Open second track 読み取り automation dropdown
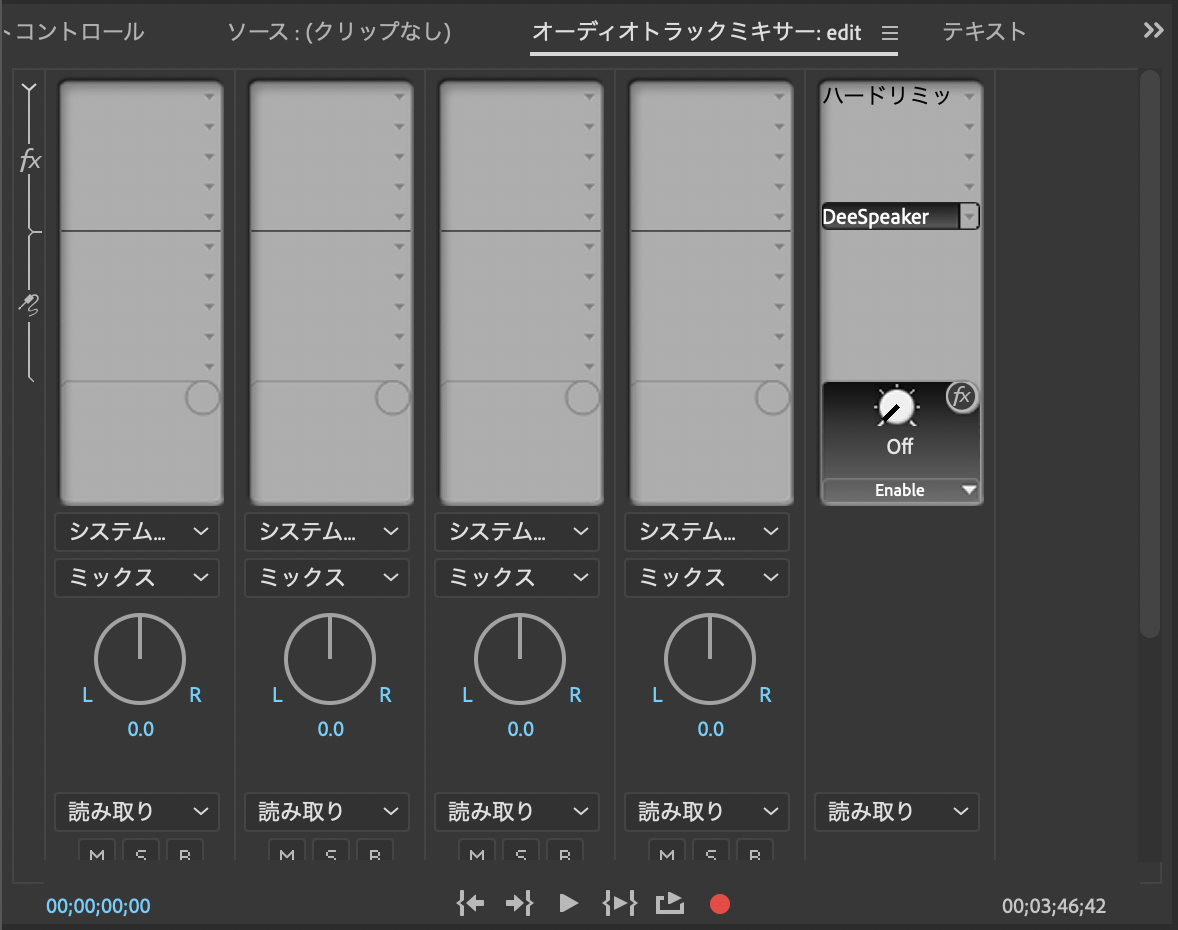Screen dimensions: 1178x930 coord(327,811)
